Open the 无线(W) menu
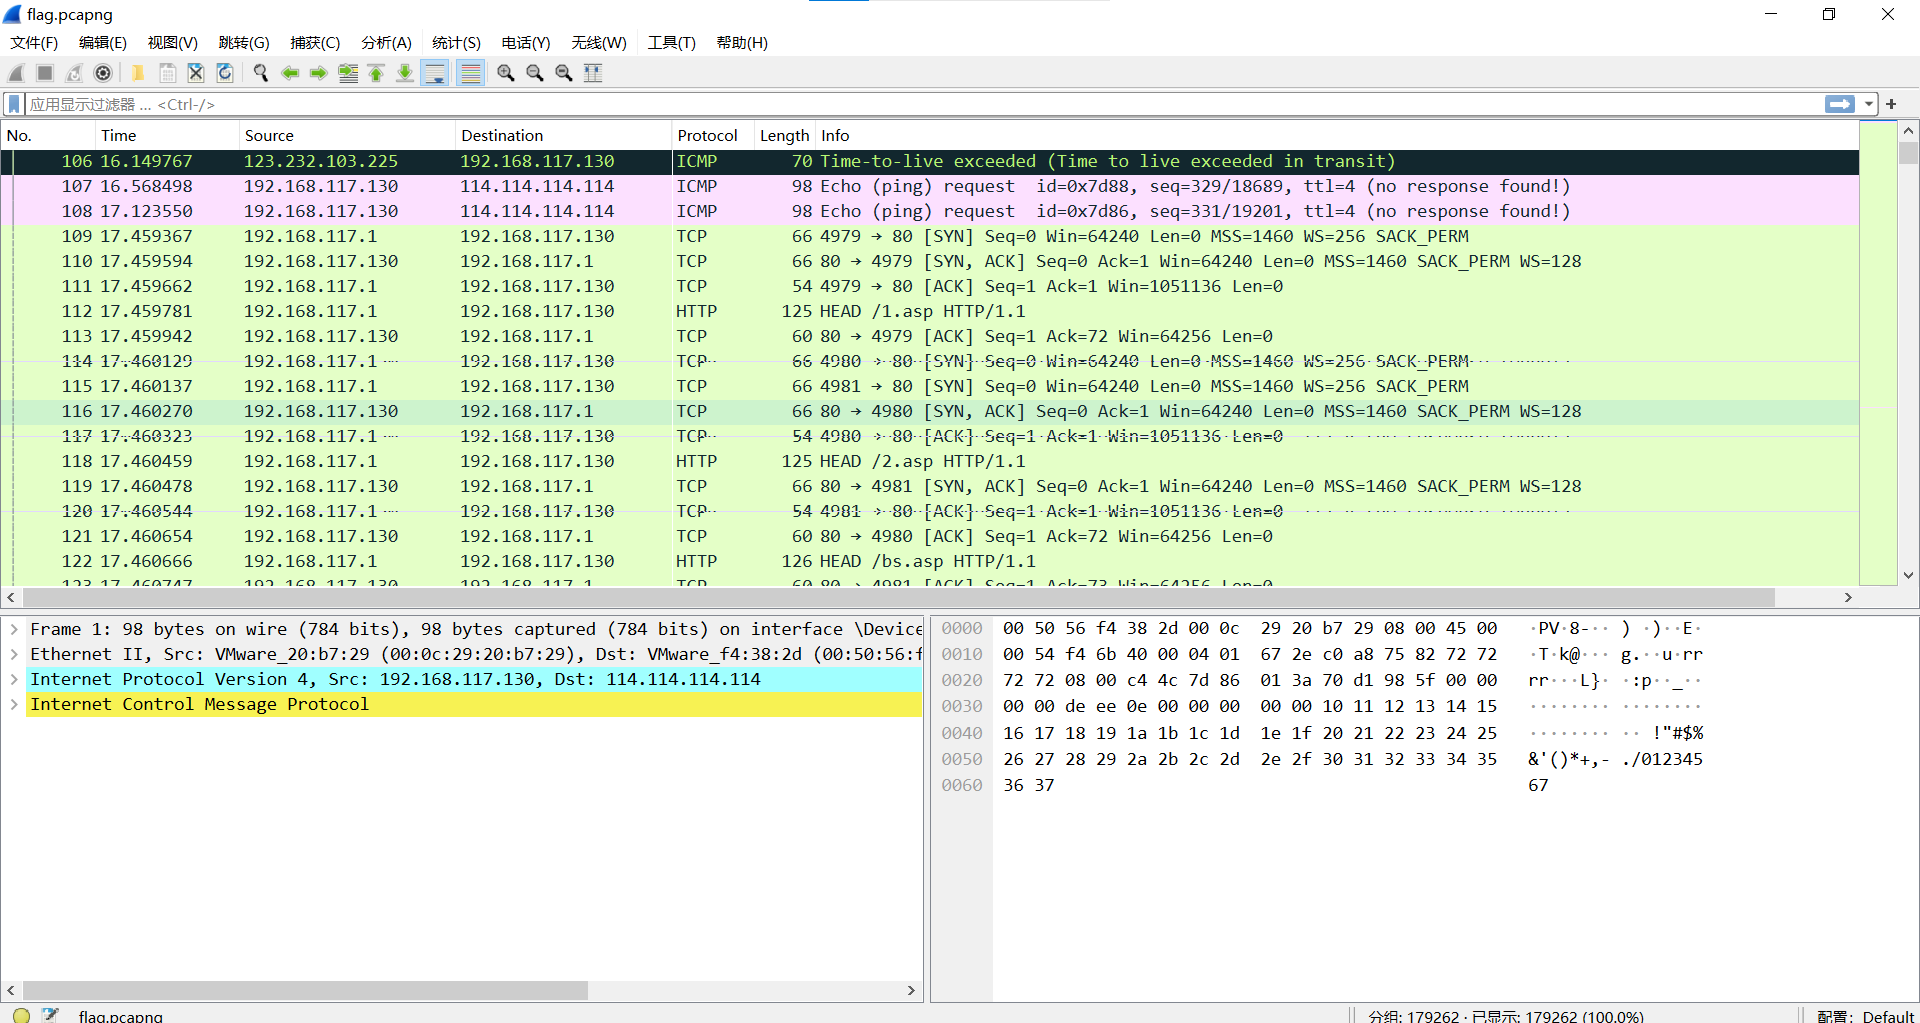 pyautogui.click(x=599, y=43)
